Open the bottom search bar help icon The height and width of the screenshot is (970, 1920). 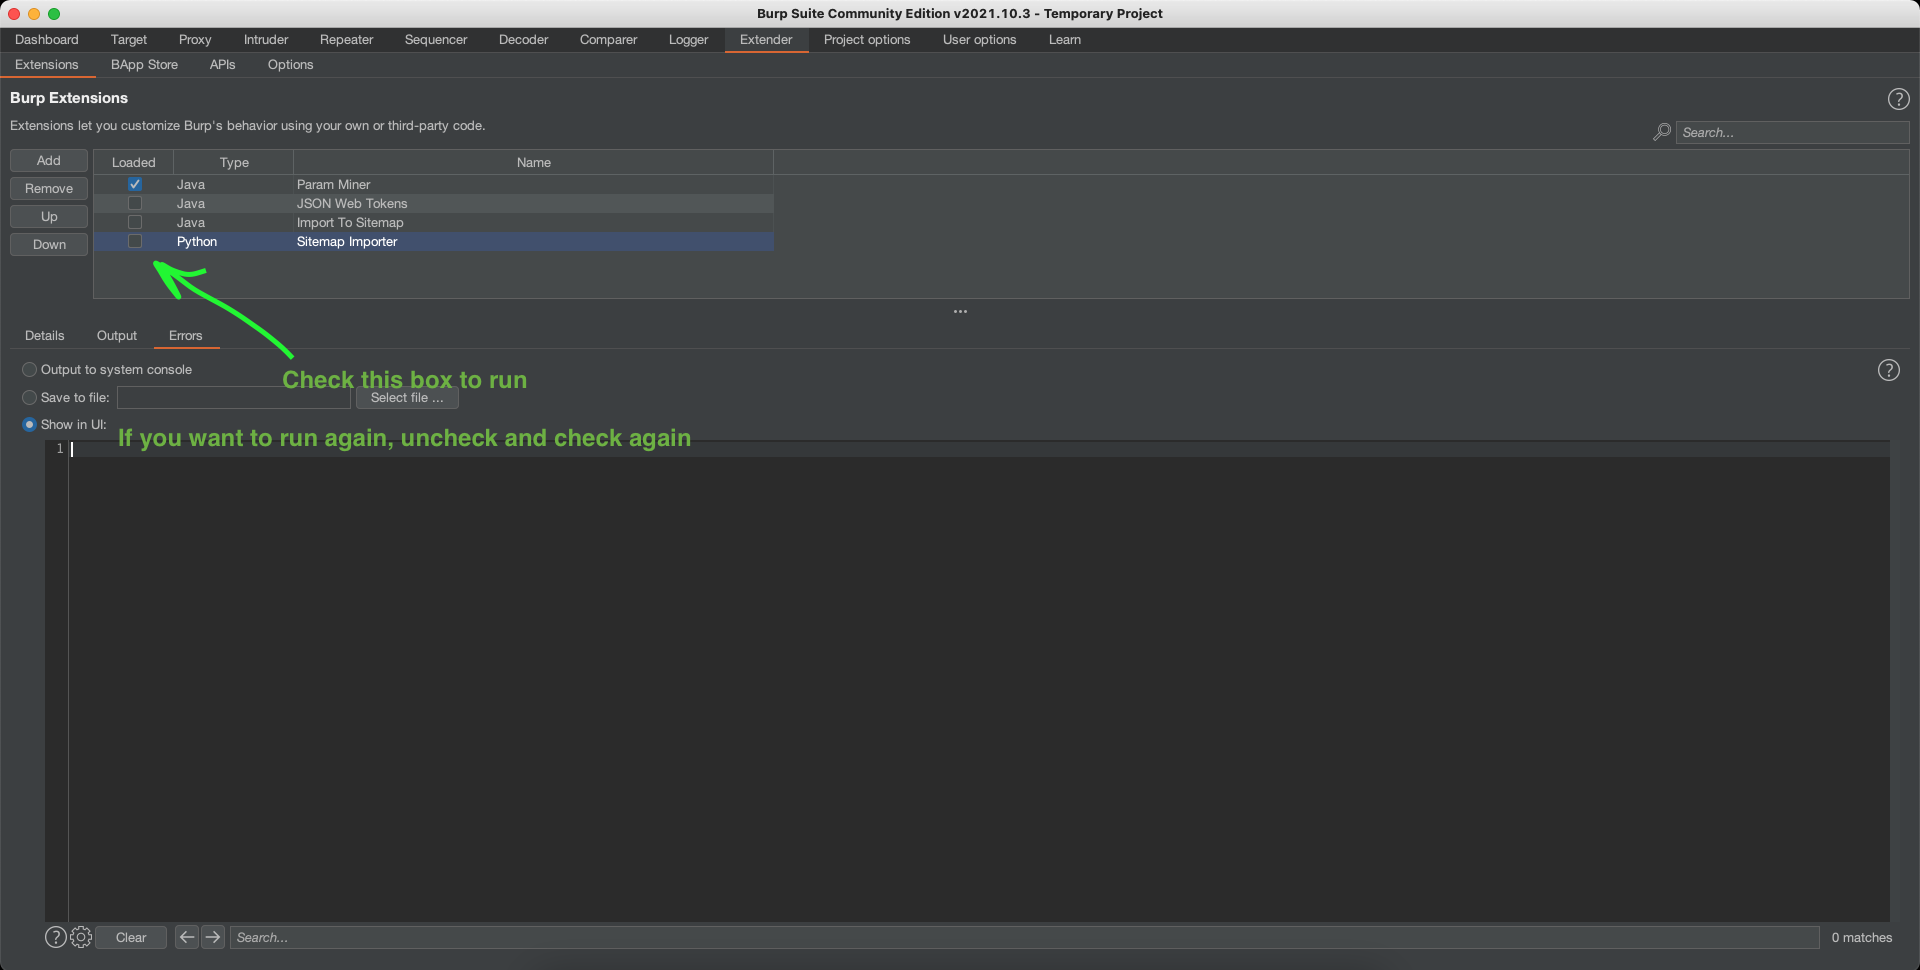[56, 937]
